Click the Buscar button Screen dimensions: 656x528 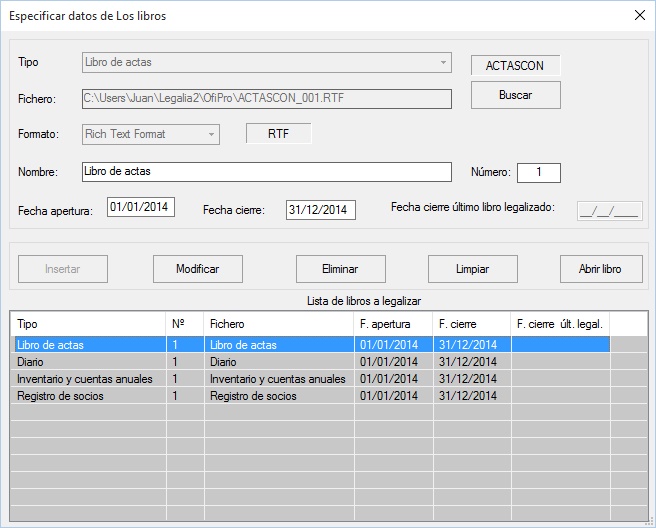point(515,95)
